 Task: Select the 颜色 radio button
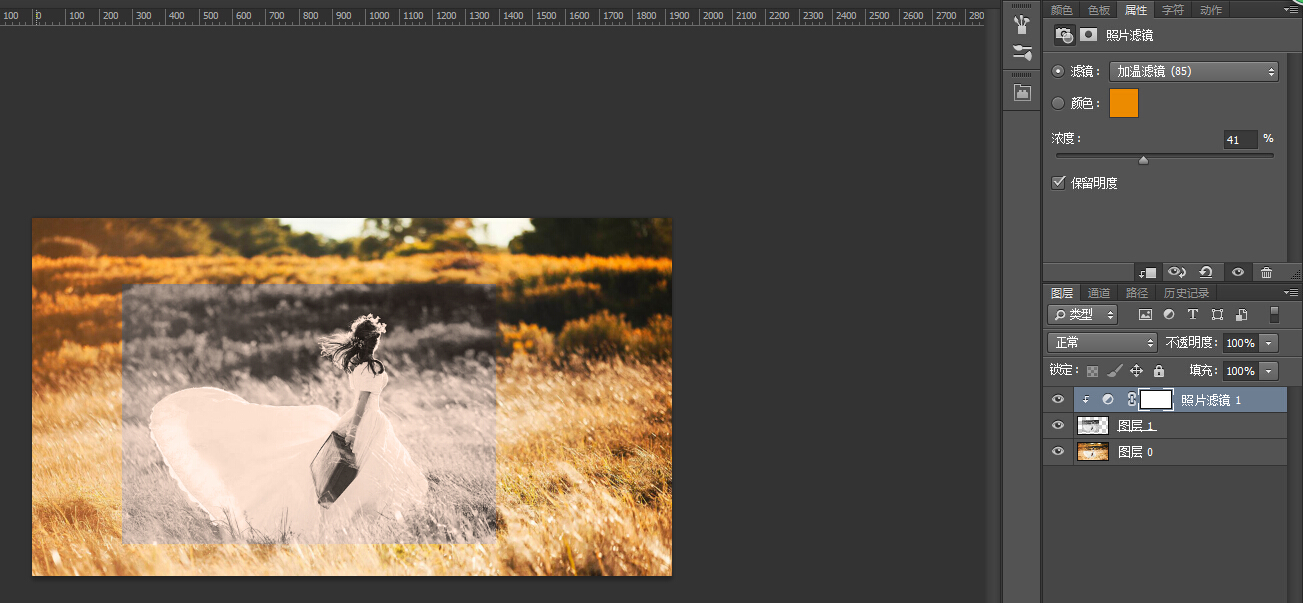point(1058,103)
